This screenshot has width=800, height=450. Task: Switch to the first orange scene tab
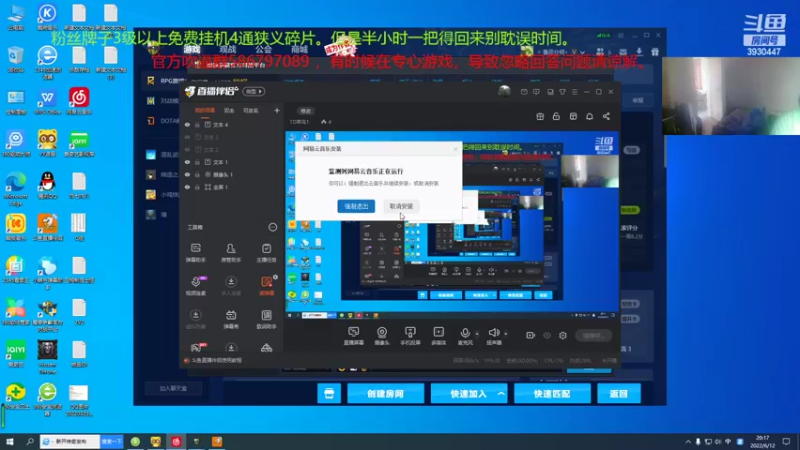(204, 110)
